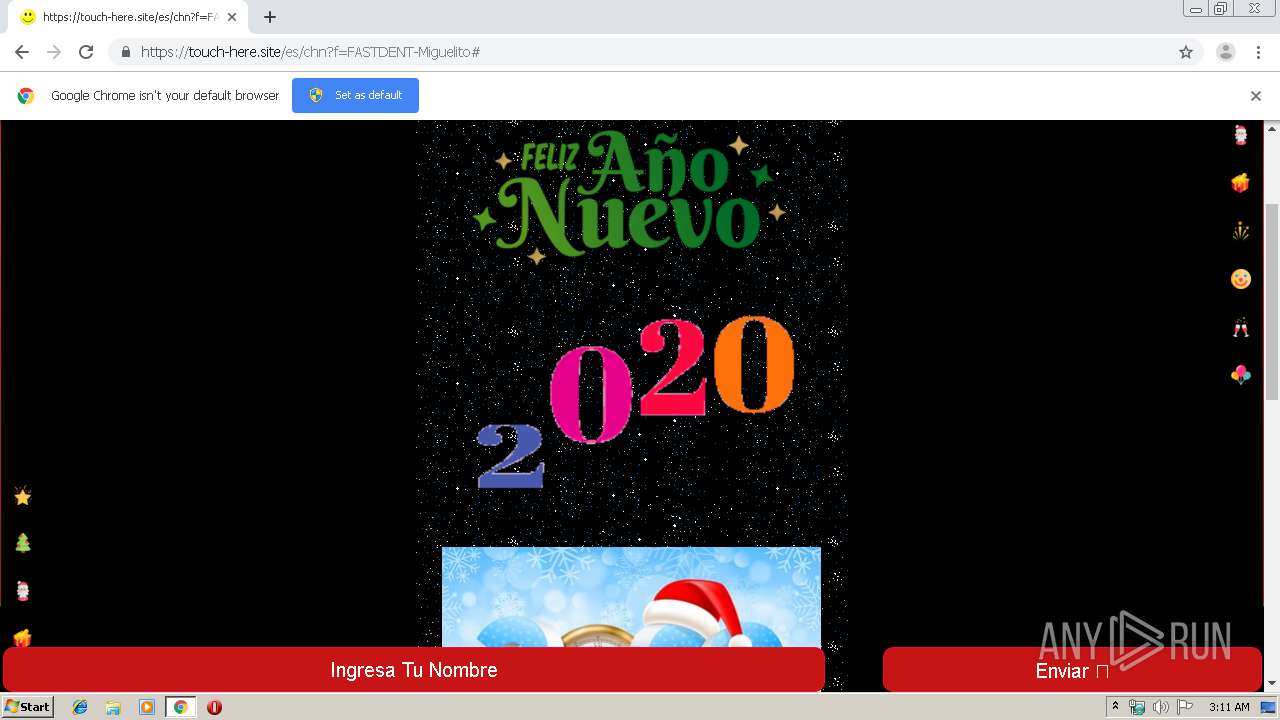Click the volume speaker tray icon
Screen dimensions: 1280x720
[x=1160, y=707]
